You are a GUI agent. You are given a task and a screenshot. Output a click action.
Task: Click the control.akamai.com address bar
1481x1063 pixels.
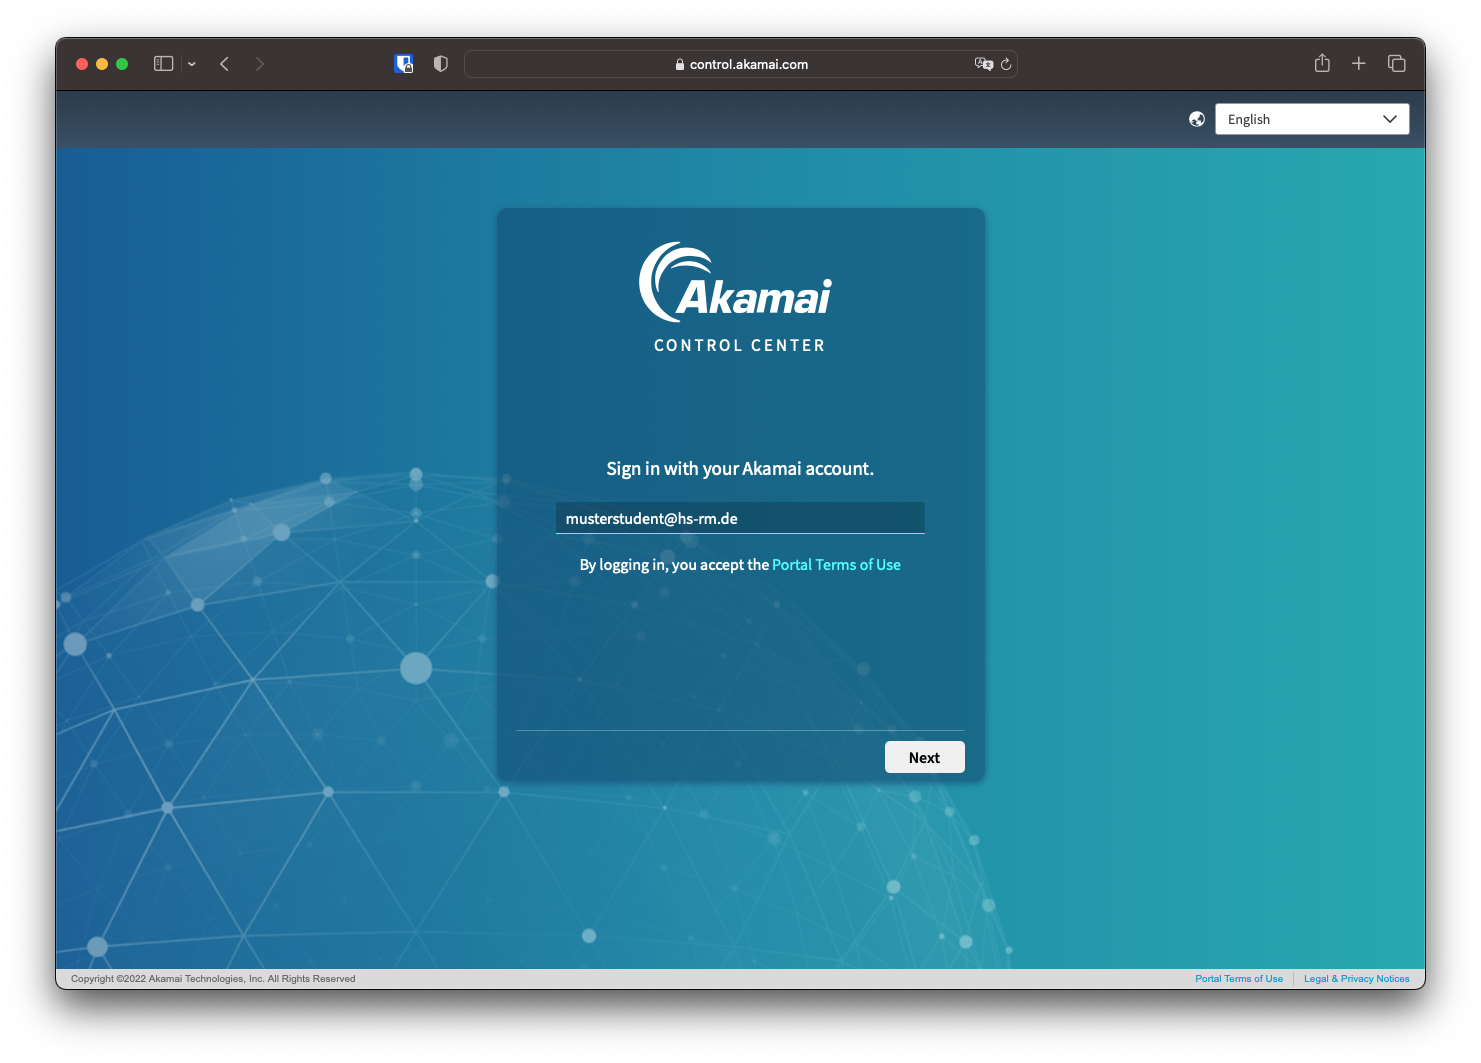[x=741, y=64]
